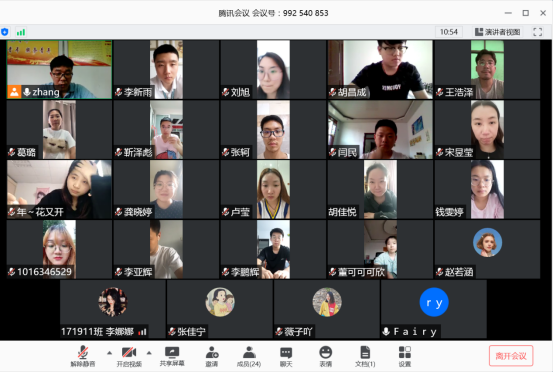The height and width of the screenshot is (373, 554).
Task: Expand video options arrow beside camera
Action: [149, 353]
